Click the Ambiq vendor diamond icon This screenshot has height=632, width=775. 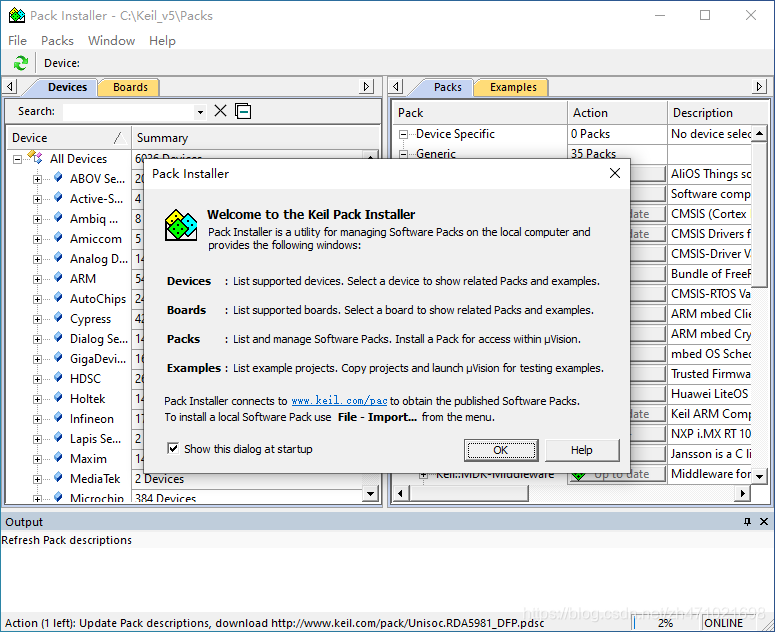[58, 217]
